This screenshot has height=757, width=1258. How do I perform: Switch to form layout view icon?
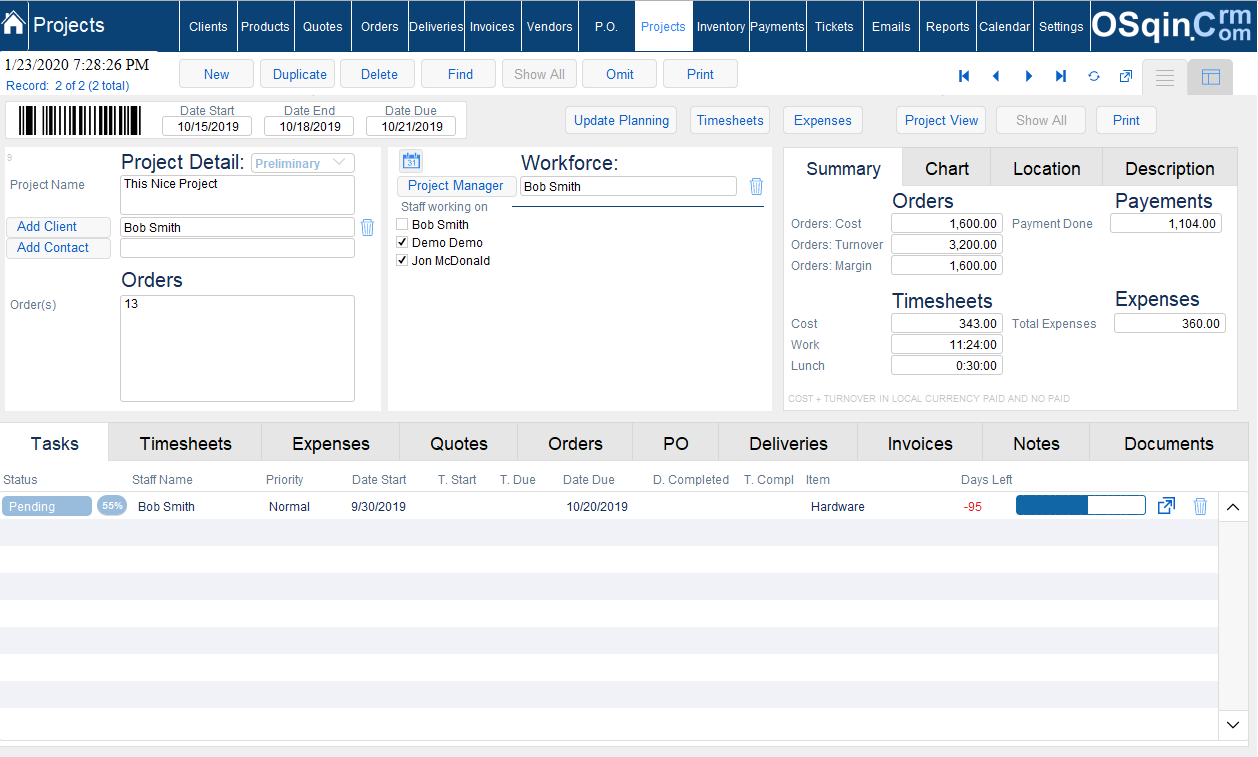(1210, 77)
